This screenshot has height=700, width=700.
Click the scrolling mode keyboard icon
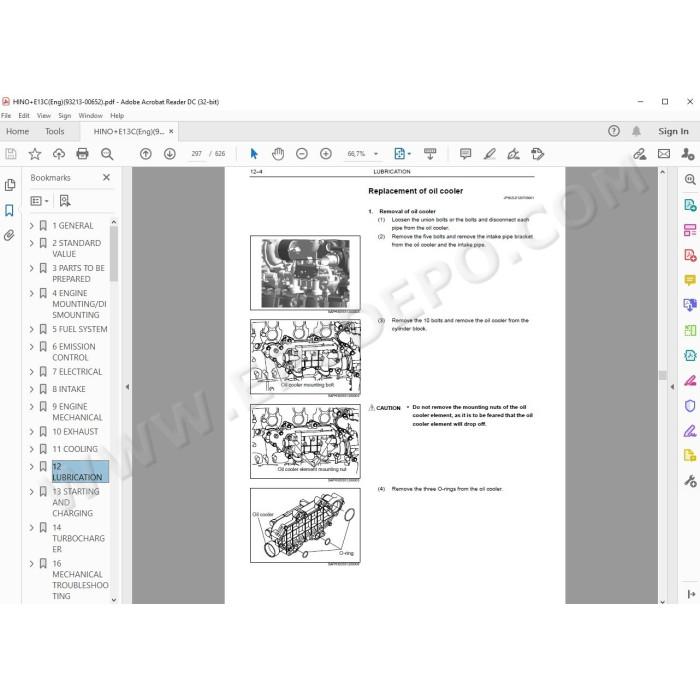click(x=430, y=154)
